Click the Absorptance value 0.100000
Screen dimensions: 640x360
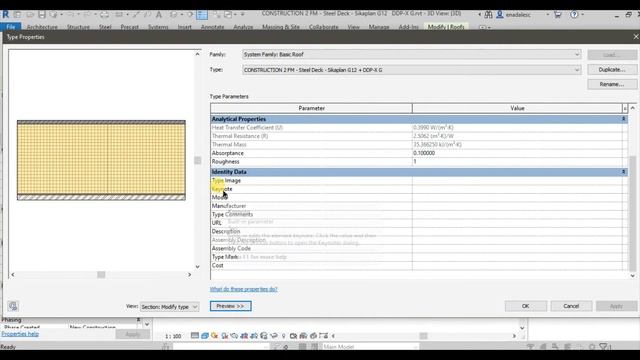[517, 153]
